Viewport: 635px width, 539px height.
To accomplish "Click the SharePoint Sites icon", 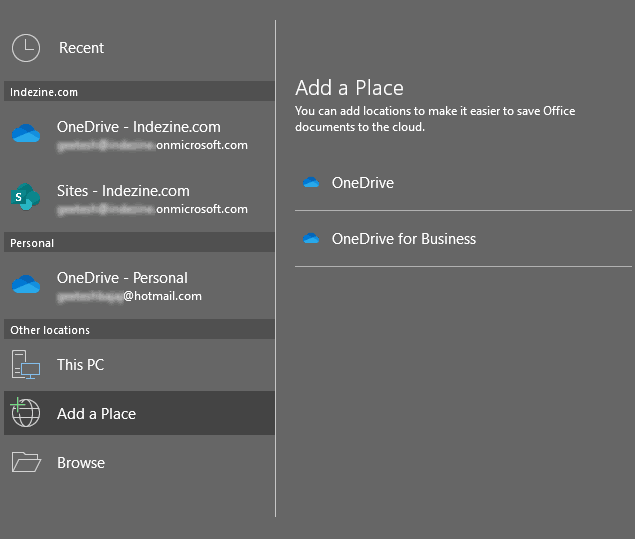I will pyautogui.click(x=25, y=198).
